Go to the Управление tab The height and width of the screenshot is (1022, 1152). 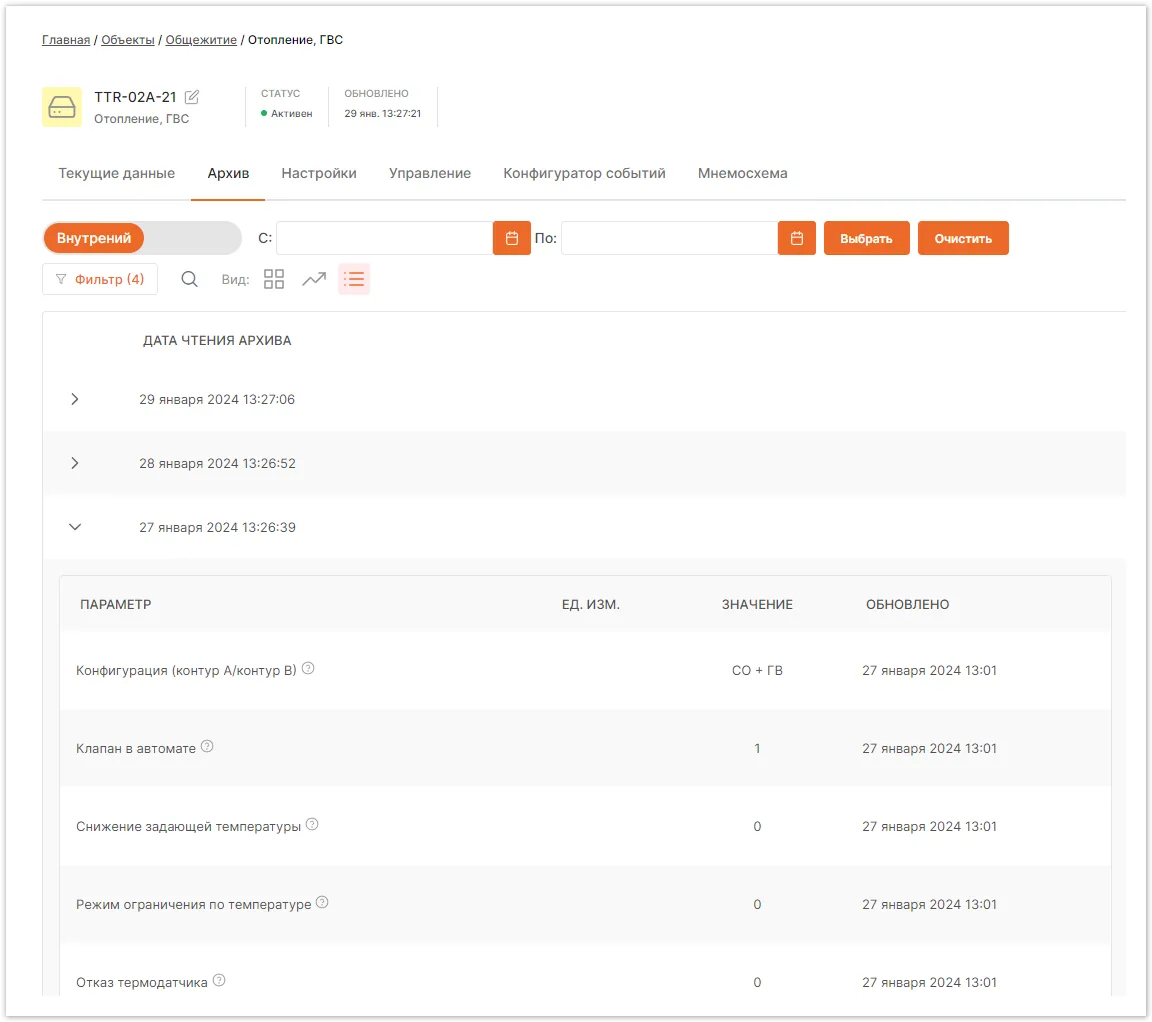tap(430, 173)
